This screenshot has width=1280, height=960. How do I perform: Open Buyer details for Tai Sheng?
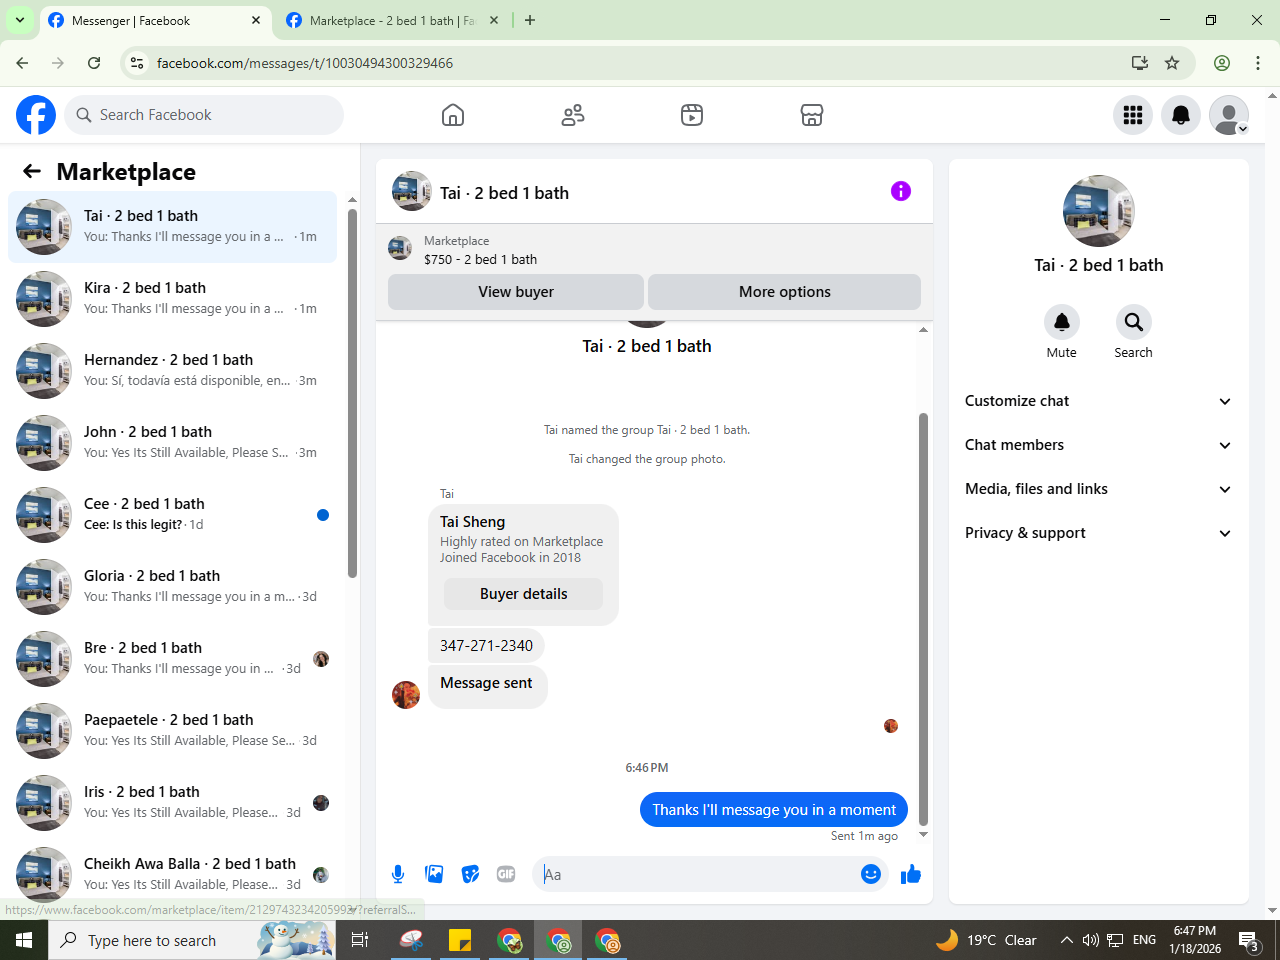(x=523, y=594)
